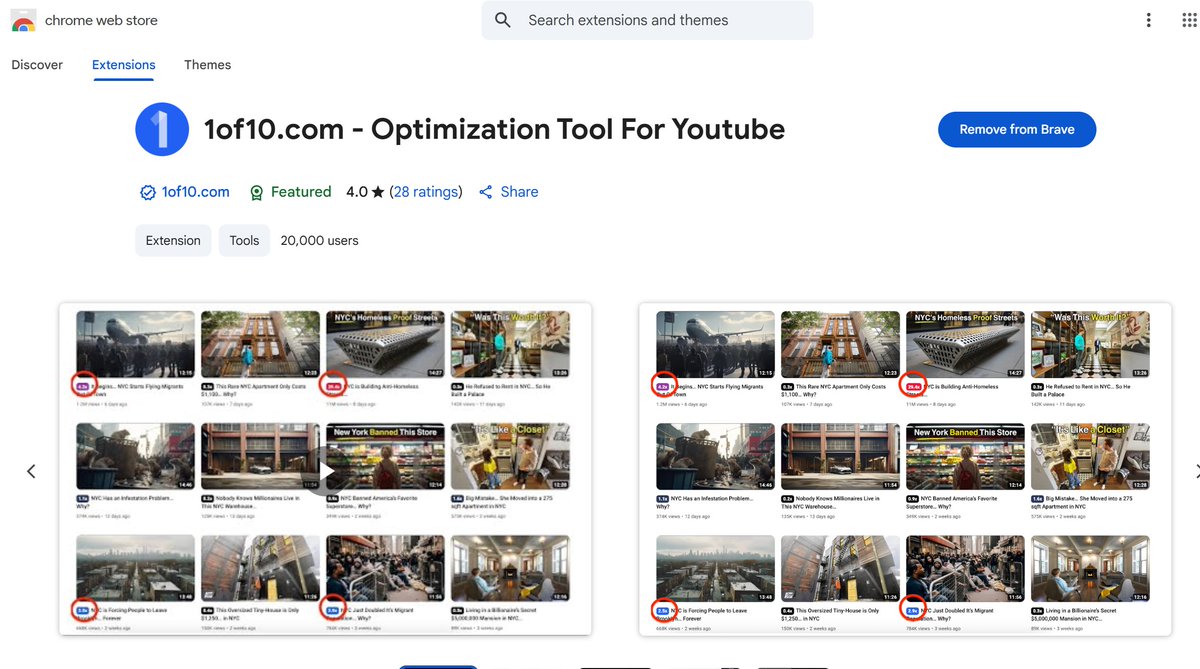Go to the next screenshot with right arrow
Screen dimensions: 1200x669
[x=1196, y=471]
